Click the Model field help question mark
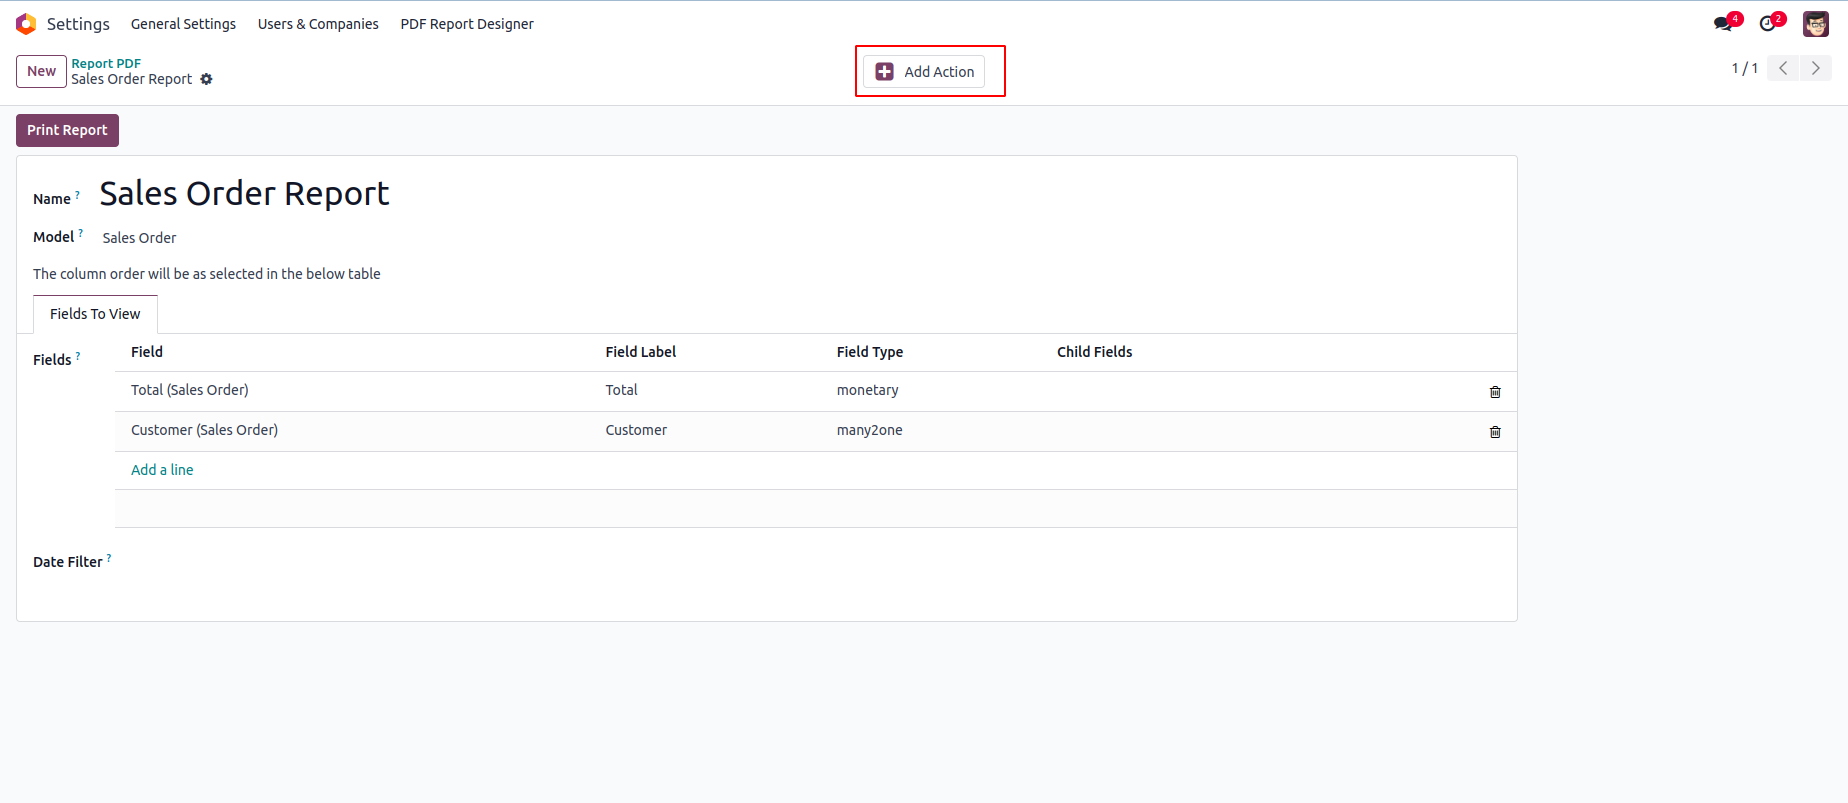Viewport: 1848px width, 803px height. (x=81, y=233)
